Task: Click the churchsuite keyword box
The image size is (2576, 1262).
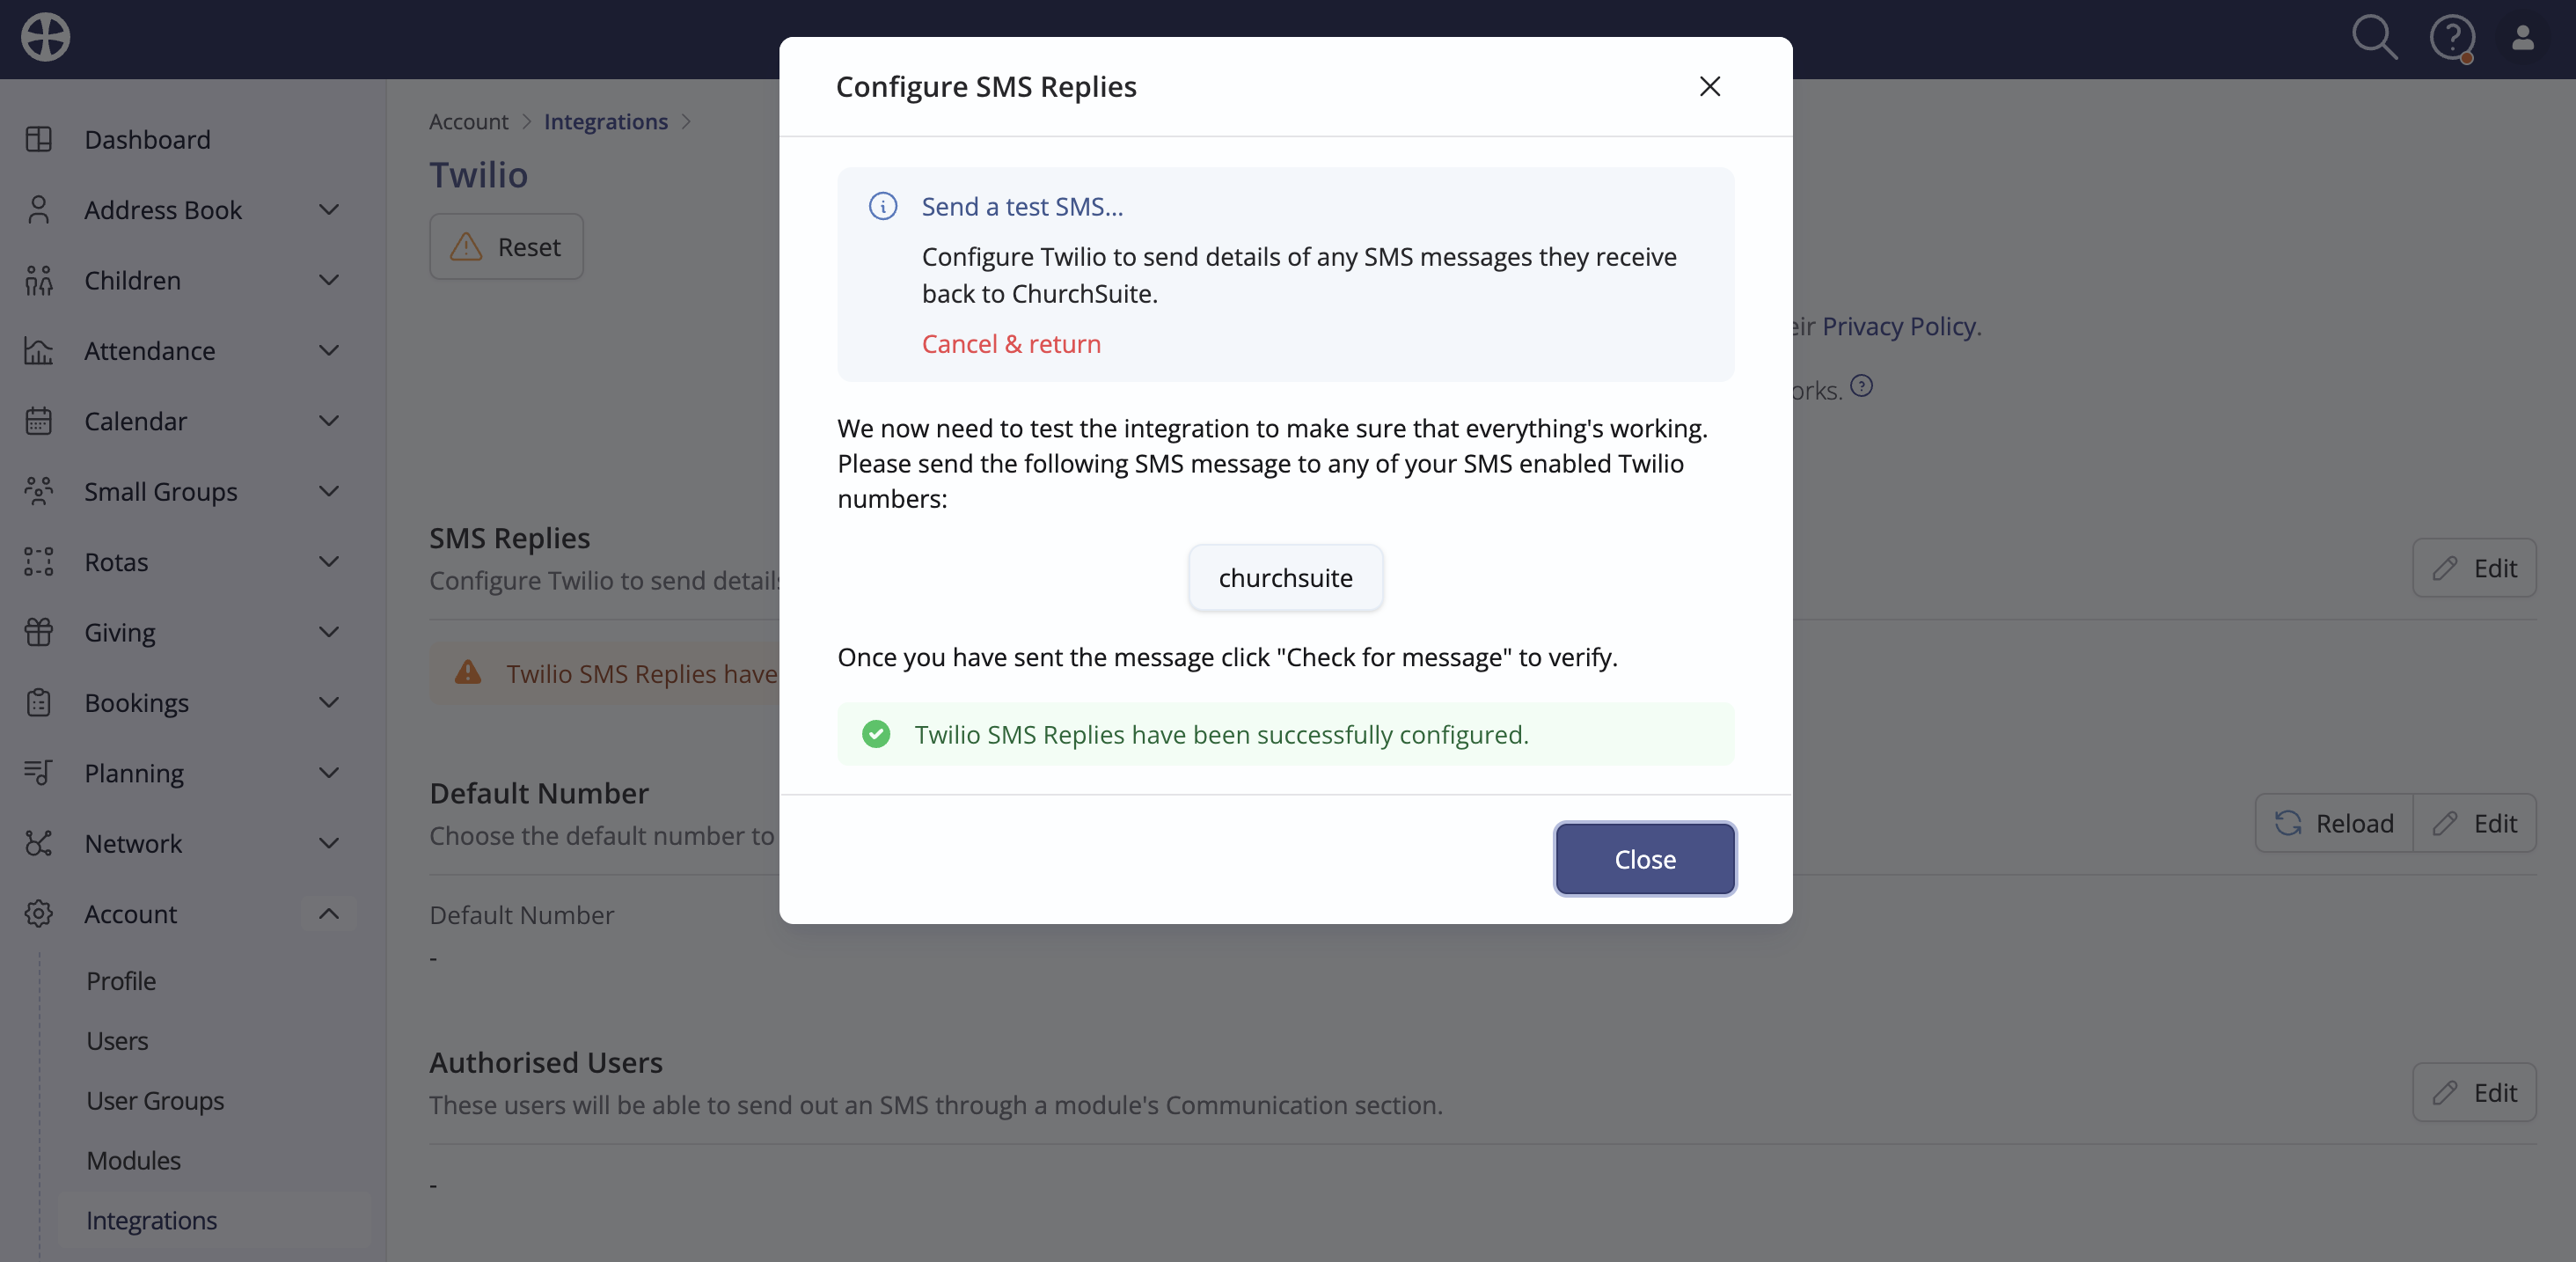Action: (x=1286, y=578)
